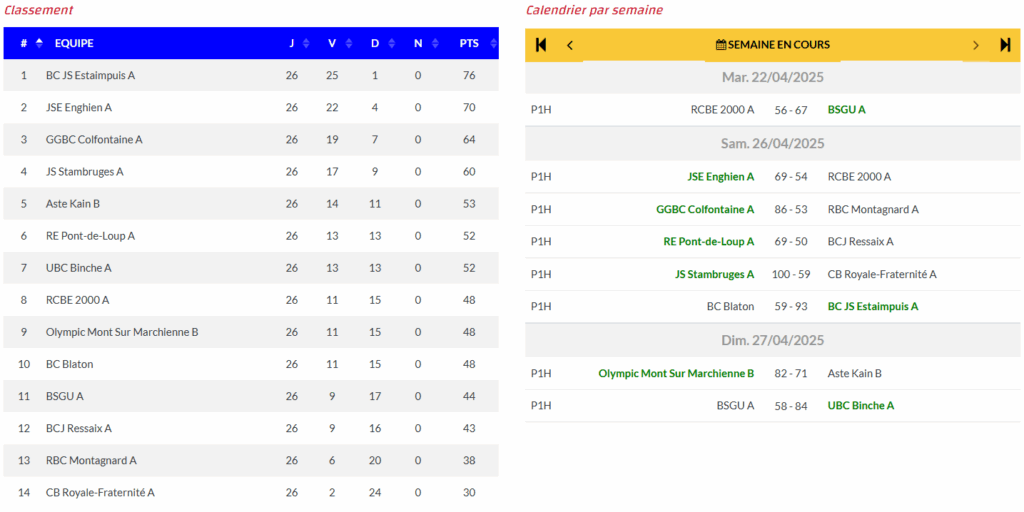Go to next week with right chevron

tap(976, 45)
